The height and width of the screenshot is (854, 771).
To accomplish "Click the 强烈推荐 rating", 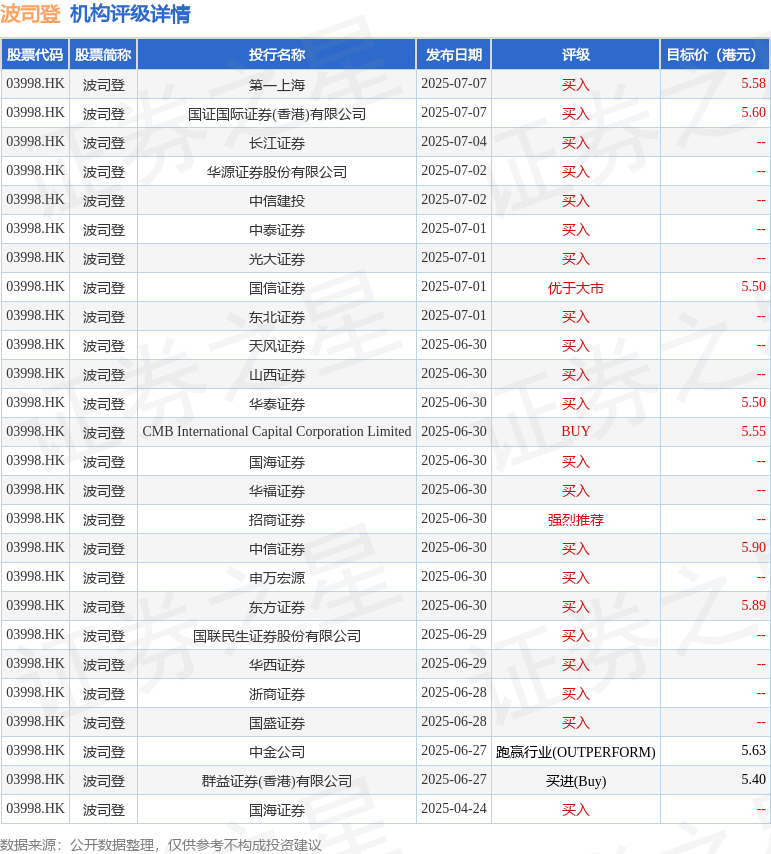I will coord(576,520).
